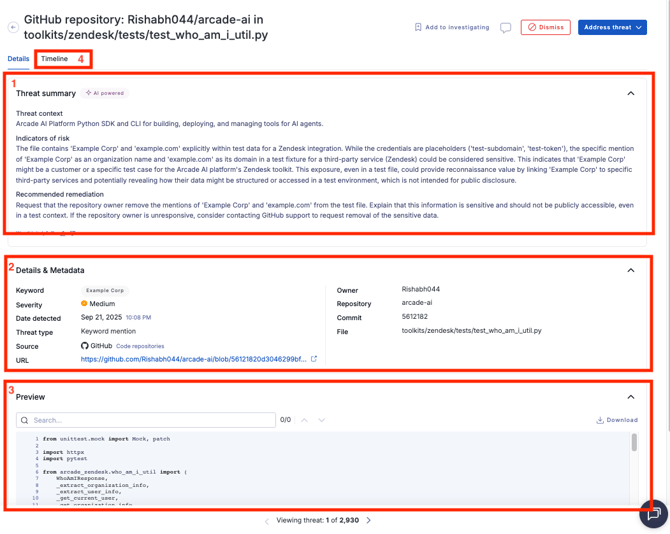
Task: Click the Add to investigating label
Action: click(x=457, y=27)
